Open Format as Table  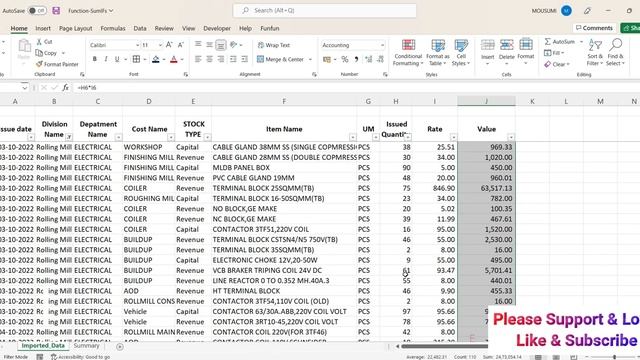click(438, 52)
